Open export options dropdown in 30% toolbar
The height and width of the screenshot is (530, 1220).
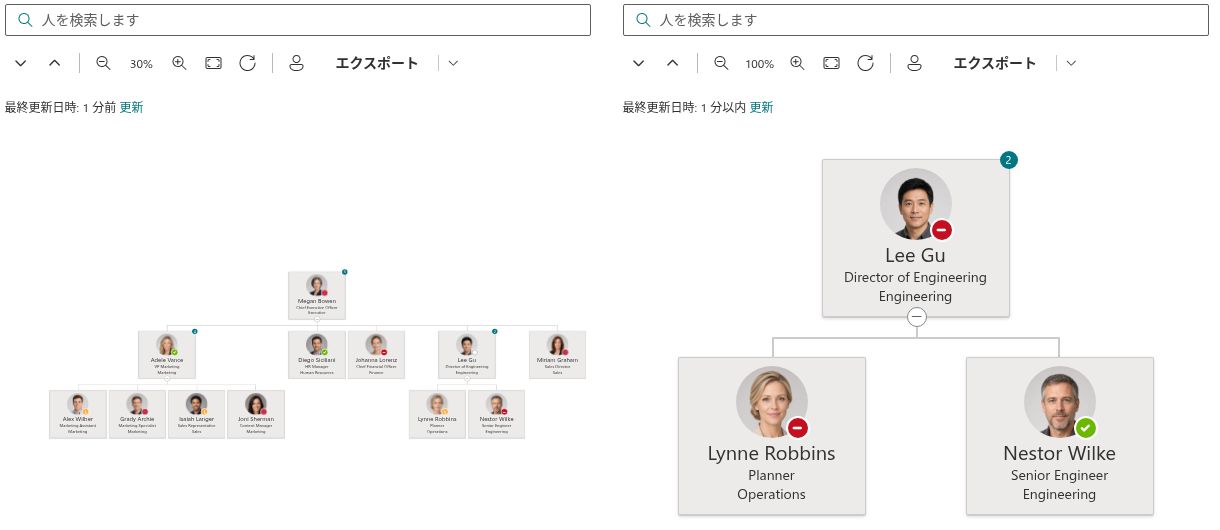pyautogui.click(x=453, y=63)
